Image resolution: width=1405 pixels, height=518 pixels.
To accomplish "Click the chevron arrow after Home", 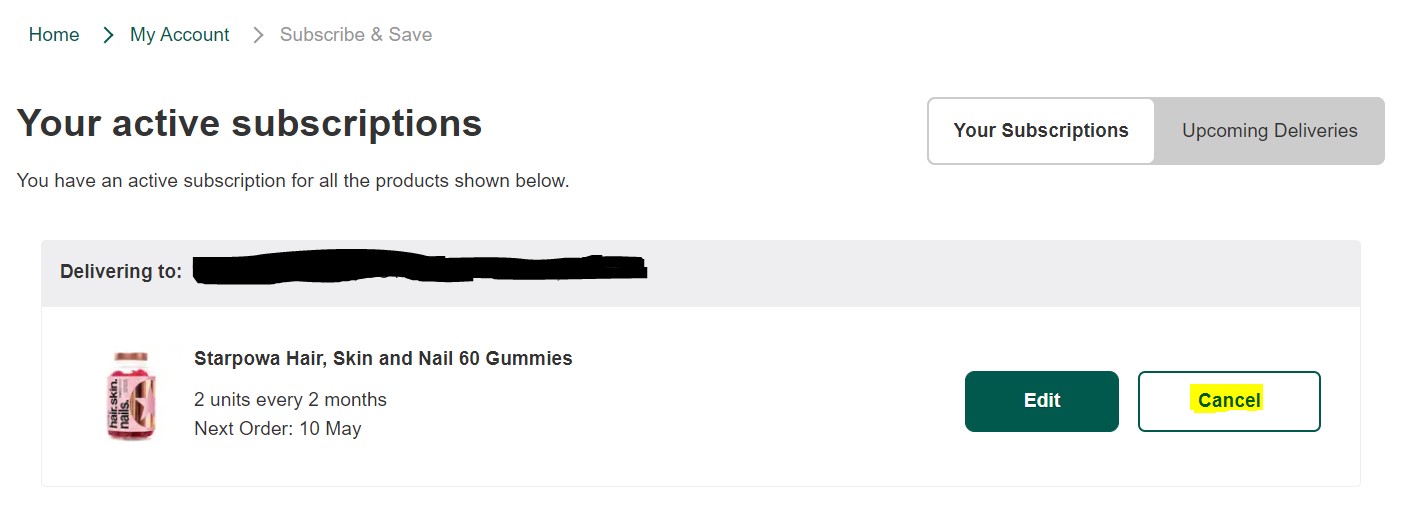I will coord(108,35).
